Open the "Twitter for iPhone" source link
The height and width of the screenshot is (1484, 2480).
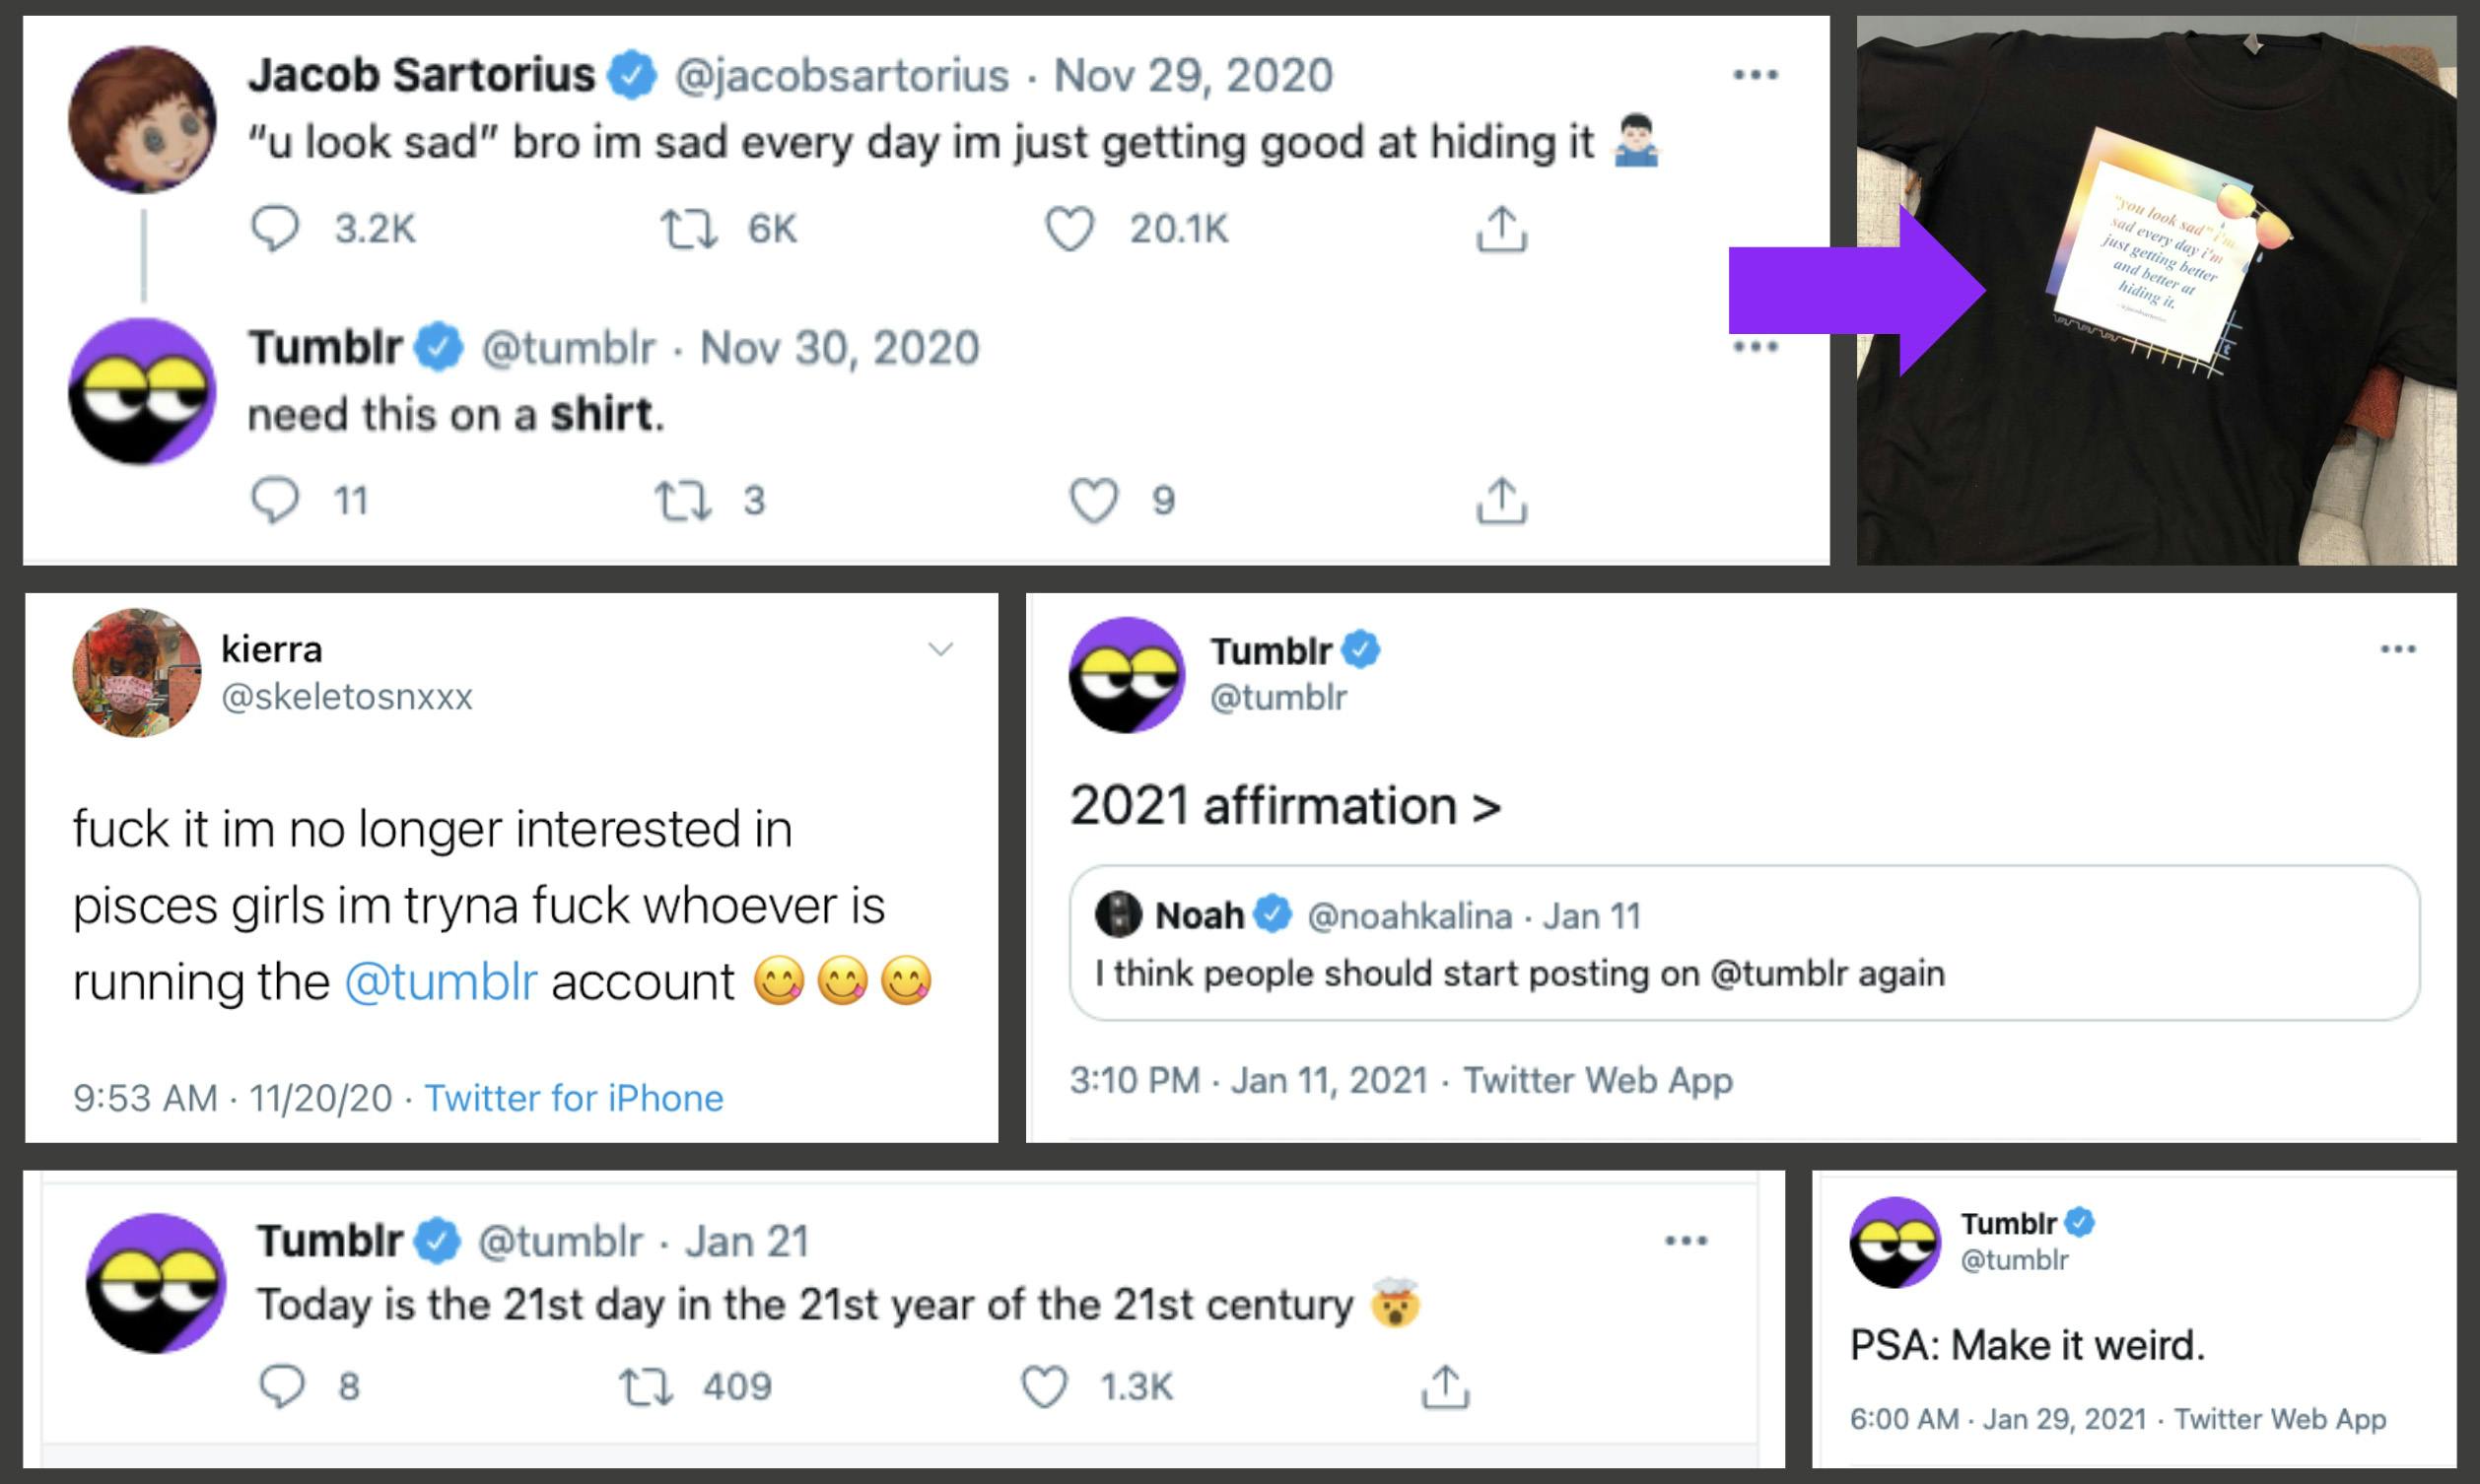pos(574,1098)
